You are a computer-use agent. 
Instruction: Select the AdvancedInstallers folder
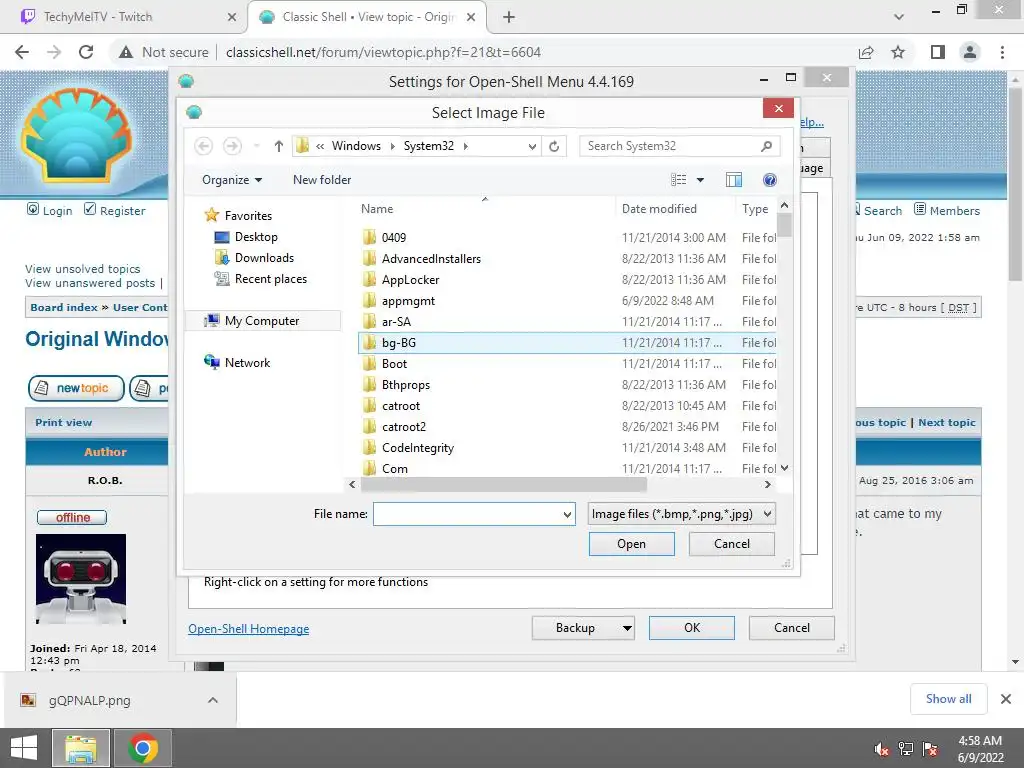567,259
